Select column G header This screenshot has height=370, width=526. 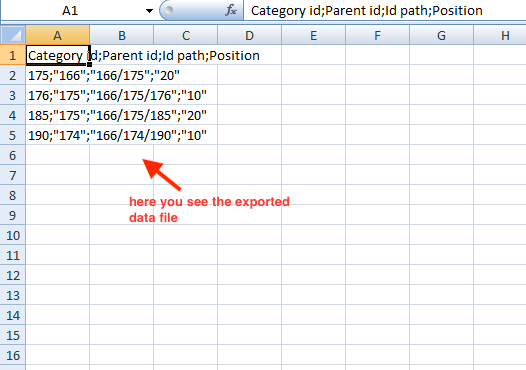pyautogui.click(x=441, y=35)
